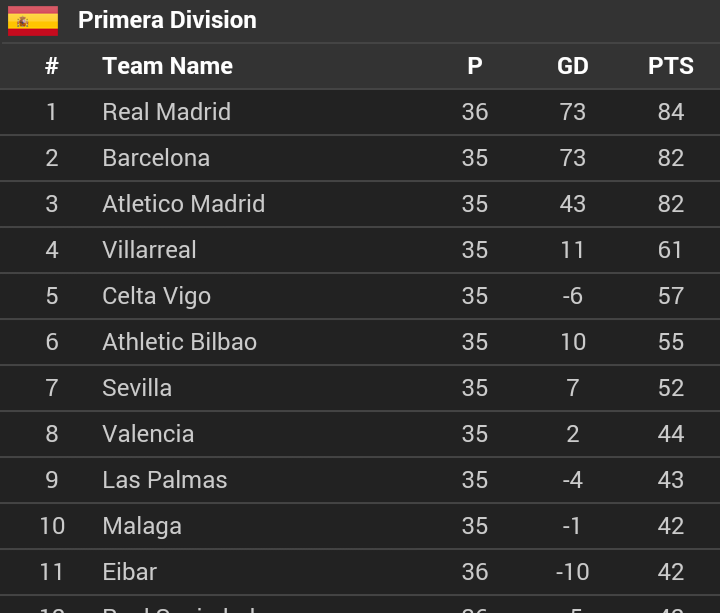Open the Las Palmas row

click(x=360, y=480)
